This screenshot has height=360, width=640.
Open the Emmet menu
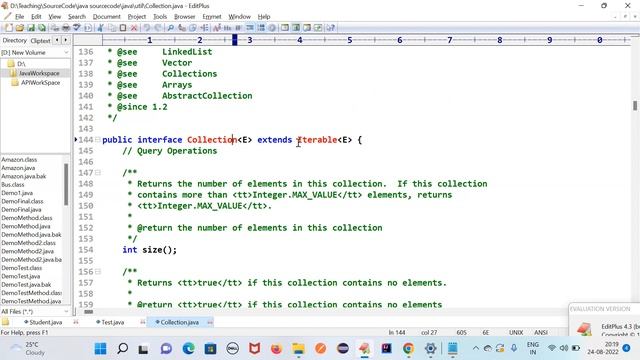pos(212,17)
